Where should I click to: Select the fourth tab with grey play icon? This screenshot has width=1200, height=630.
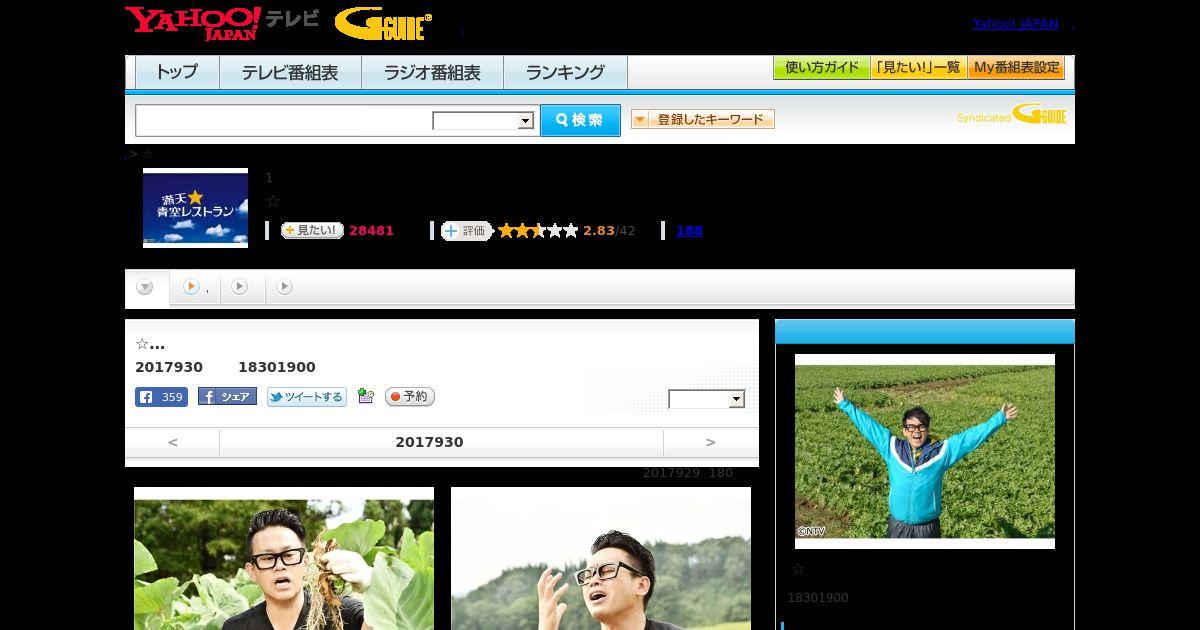click(x=285, y=288)
